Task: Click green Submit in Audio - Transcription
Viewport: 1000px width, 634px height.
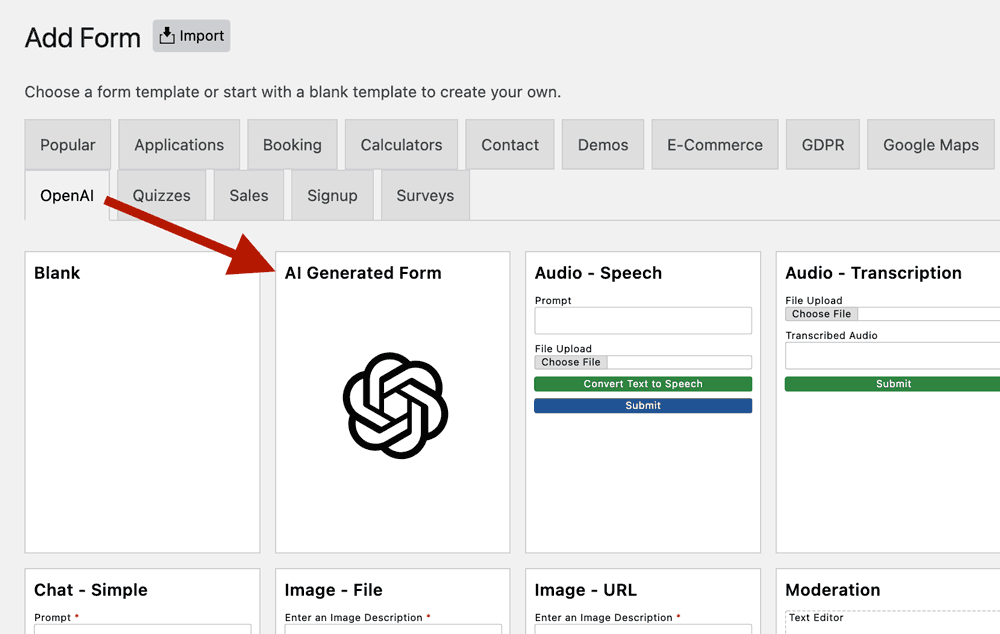Action: (x=892, y=384)
